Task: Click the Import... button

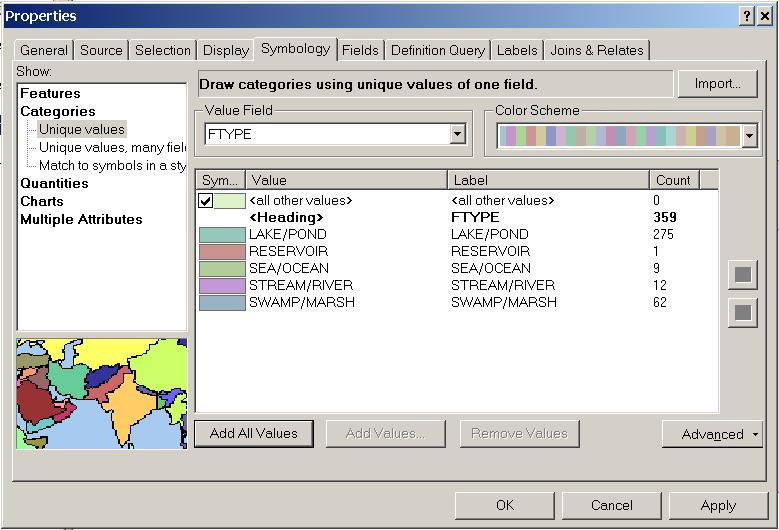Action: (x=717, y=84)
